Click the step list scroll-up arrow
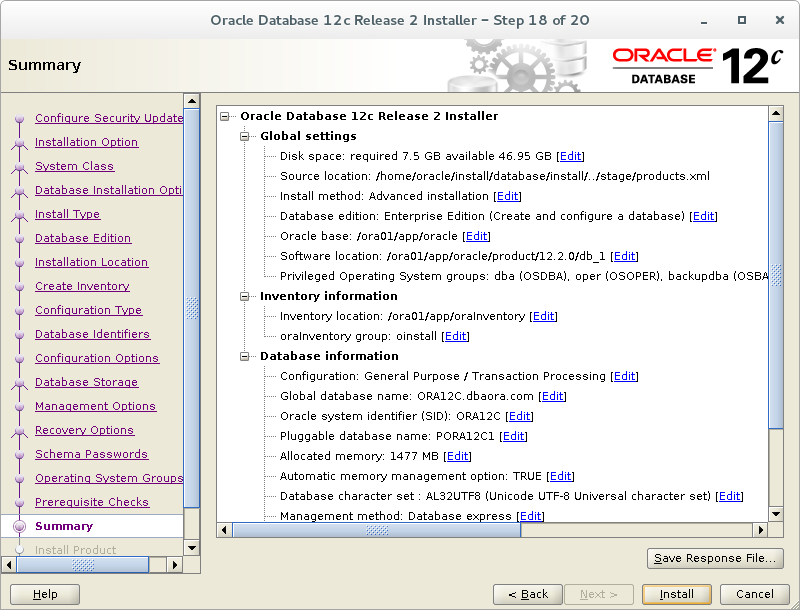Image resolution: width=800 pixels, height=610 pixels. pyautogui.click(x=191, y=101)
